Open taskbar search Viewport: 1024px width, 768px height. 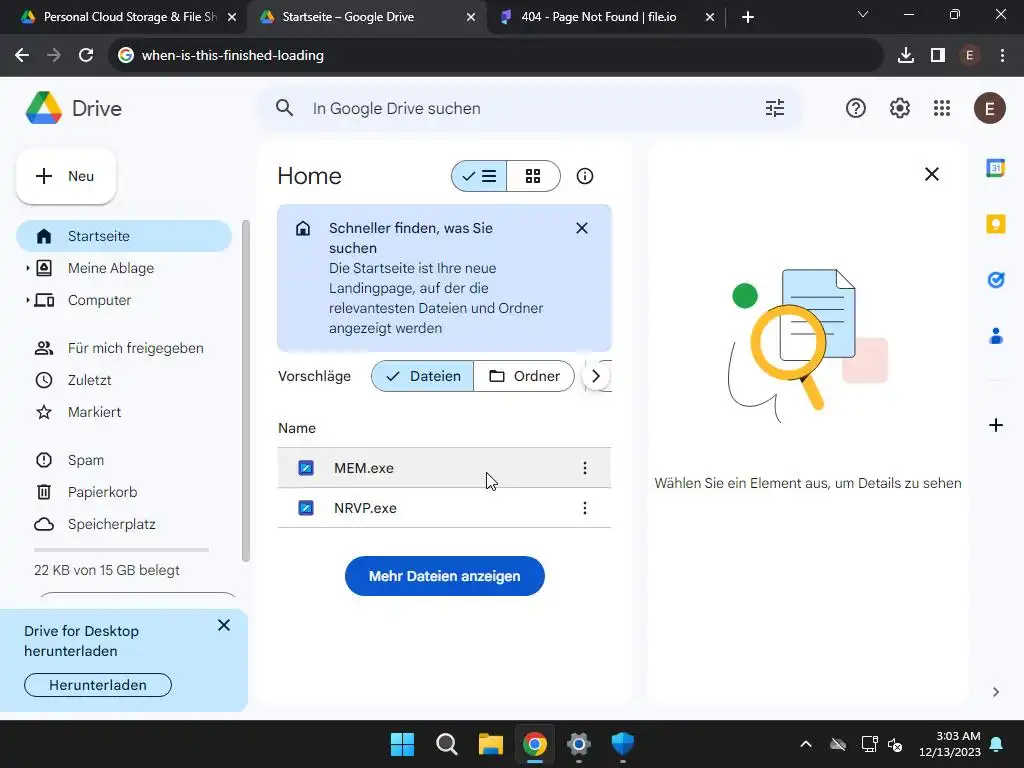pos(447,744)
